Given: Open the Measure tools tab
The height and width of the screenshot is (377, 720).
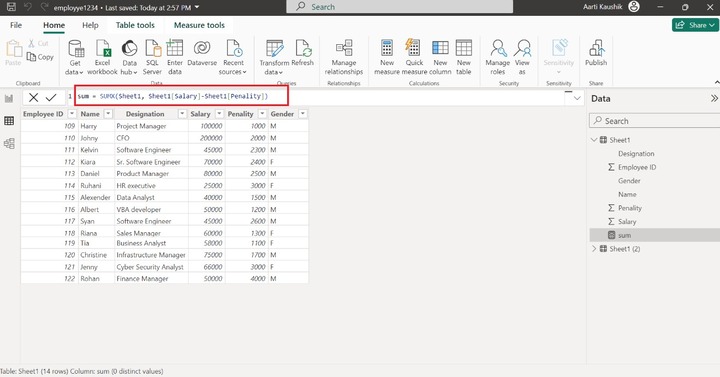Looking at the screenshot, I should click(199, 25).
